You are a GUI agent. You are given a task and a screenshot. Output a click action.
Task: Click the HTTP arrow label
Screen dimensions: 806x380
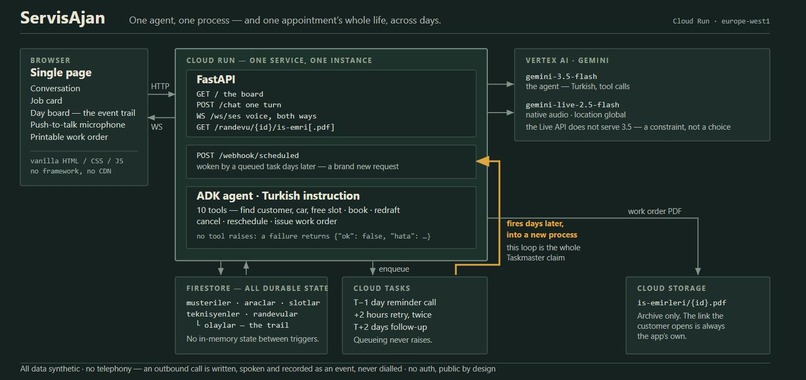160,86
